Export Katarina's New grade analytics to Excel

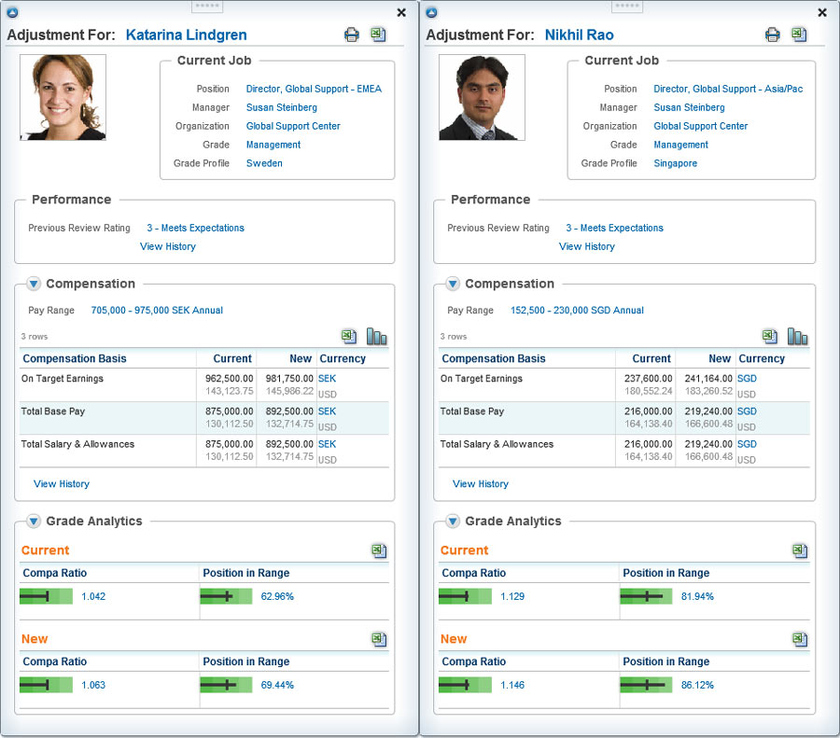point(379,639)
